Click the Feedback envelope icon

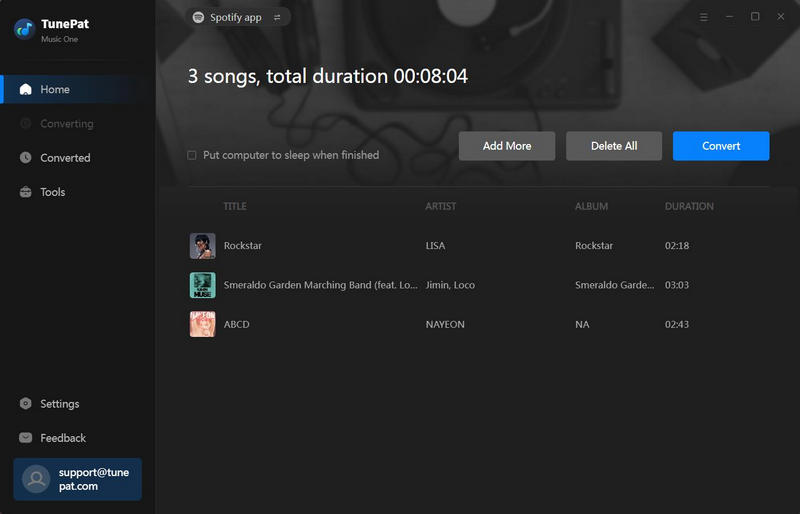tap(26, 438)
